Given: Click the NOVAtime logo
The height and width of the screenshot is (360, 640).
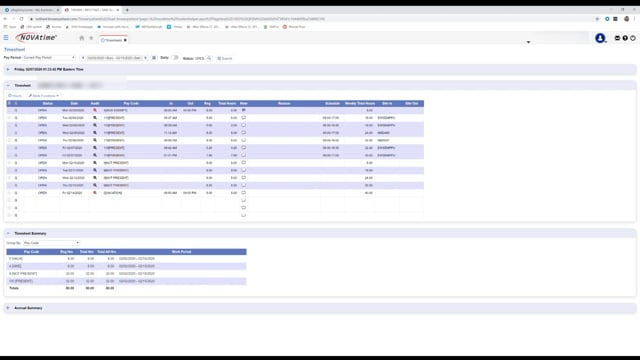Looking at the screenshot, I should click(36, 38).
